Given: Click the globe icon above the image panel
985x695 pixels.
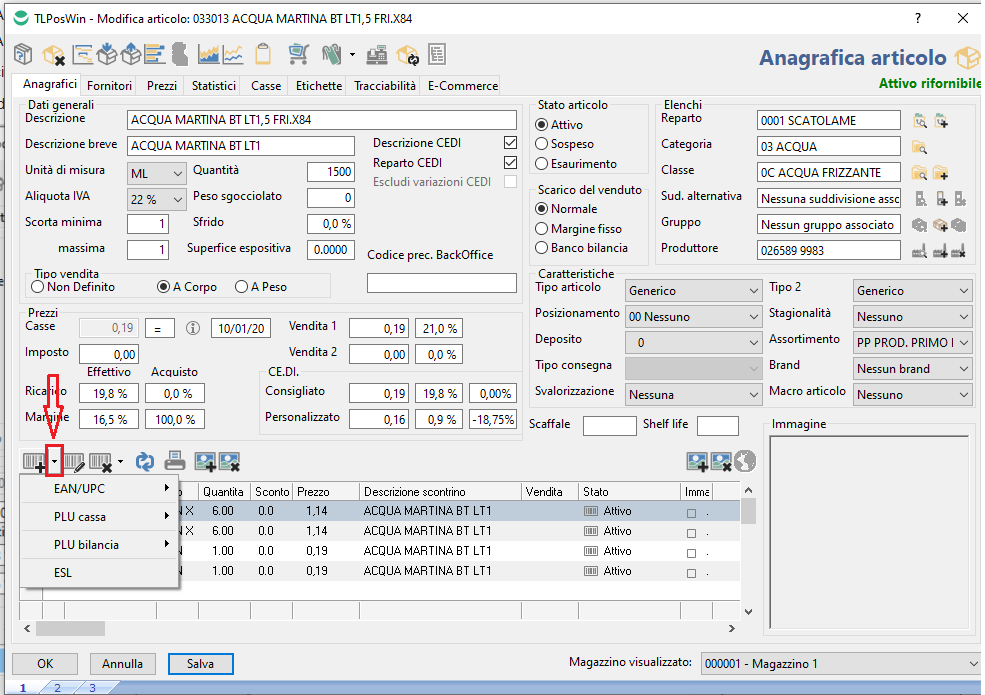Looking at the screenshot, I should [745, 461].
